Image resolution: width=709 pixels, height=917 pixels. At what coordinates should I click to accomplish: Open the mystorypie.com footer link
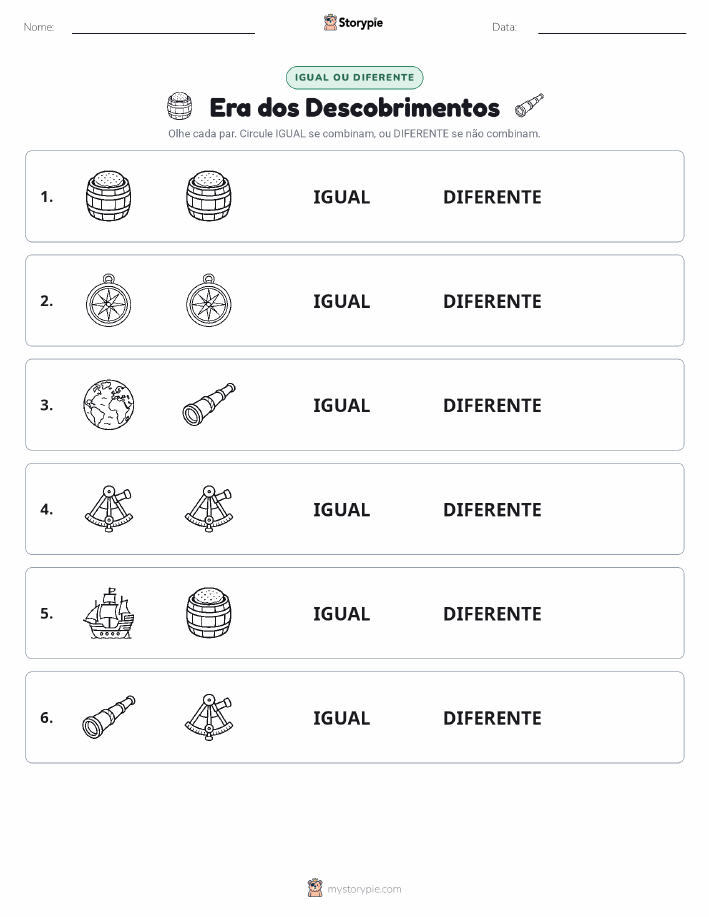pos(354,888)
